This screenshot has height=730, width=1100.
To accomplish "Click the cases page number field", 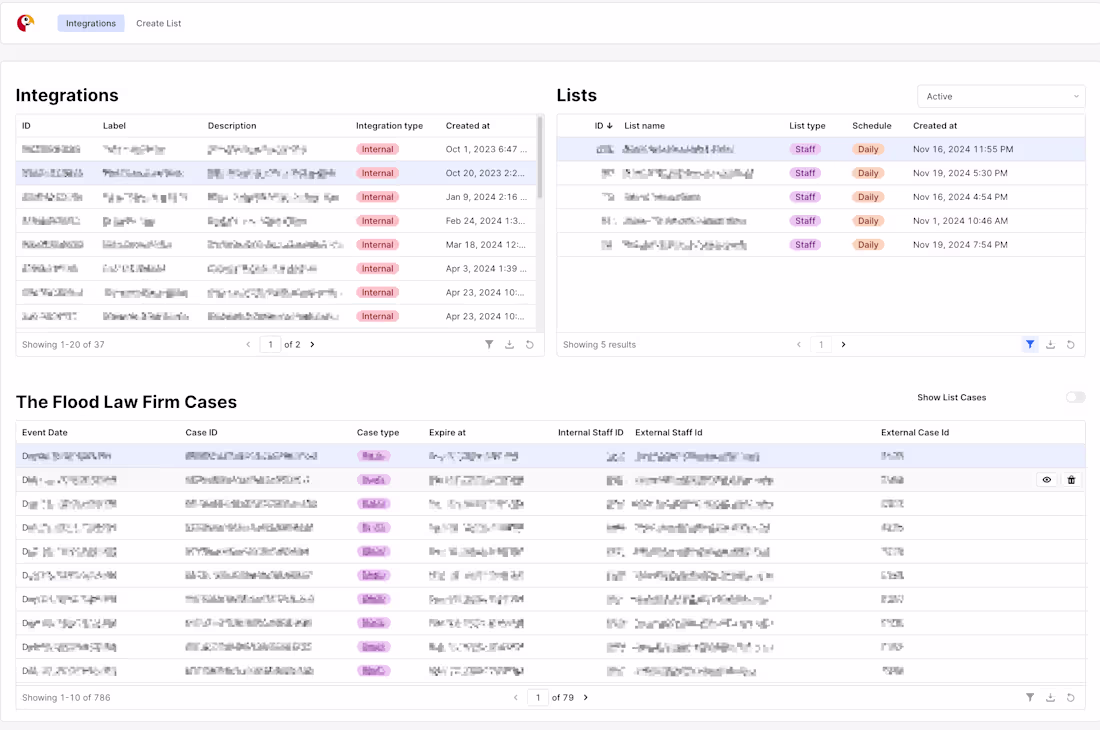I will pos(538,698).
